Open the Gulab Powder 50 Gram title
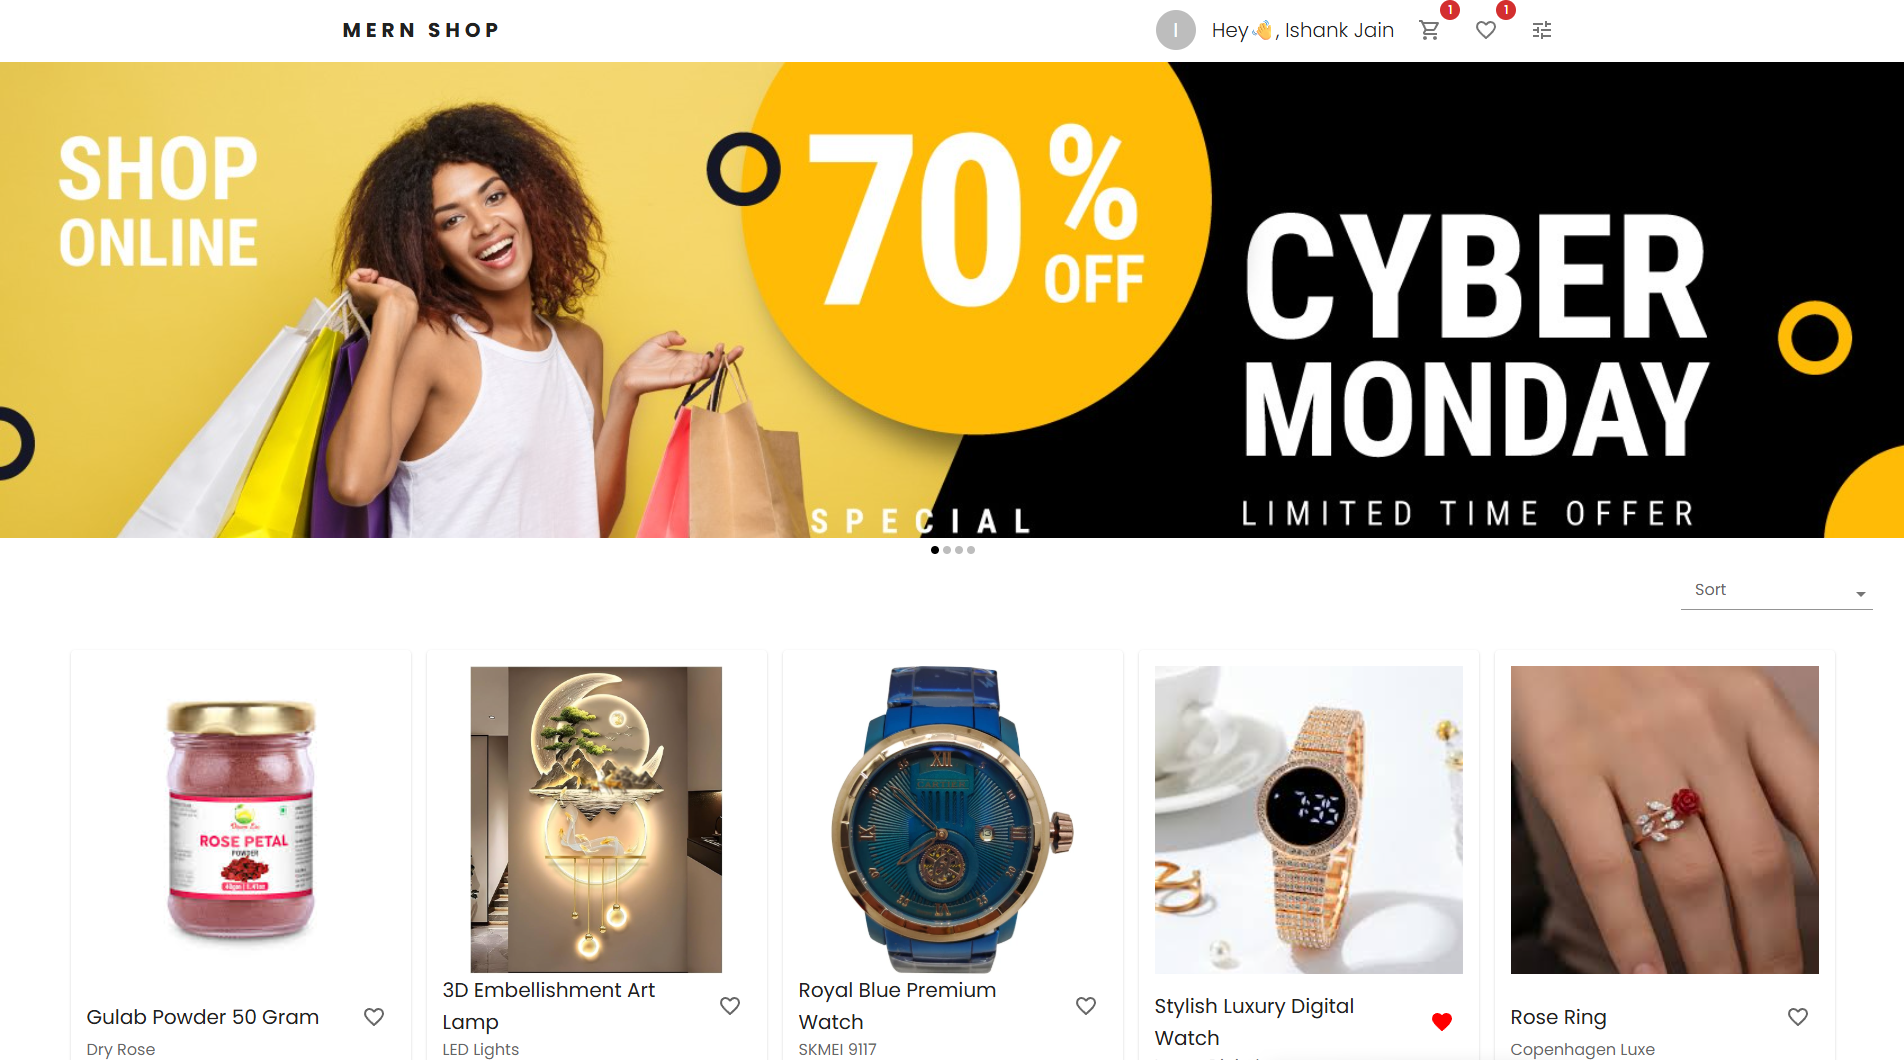Screen dimensions: 1904x1060 (203, 1017)
